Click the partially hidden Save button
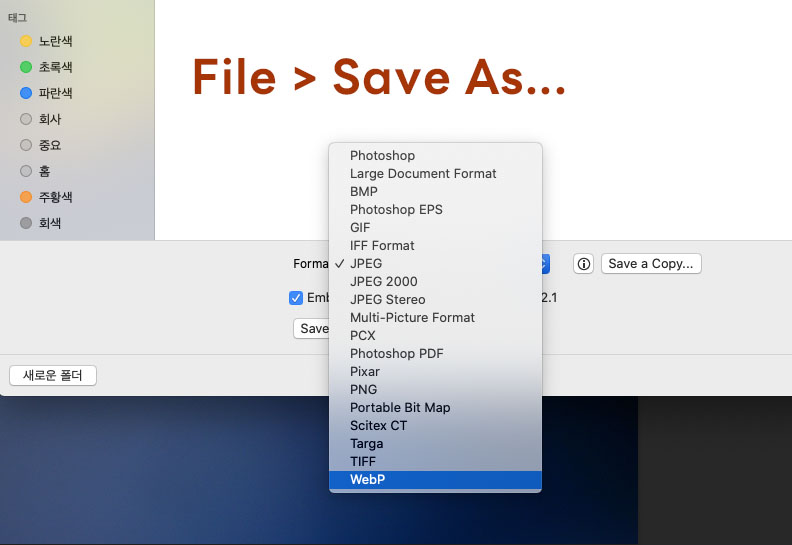792x545 pixels. 312,329
